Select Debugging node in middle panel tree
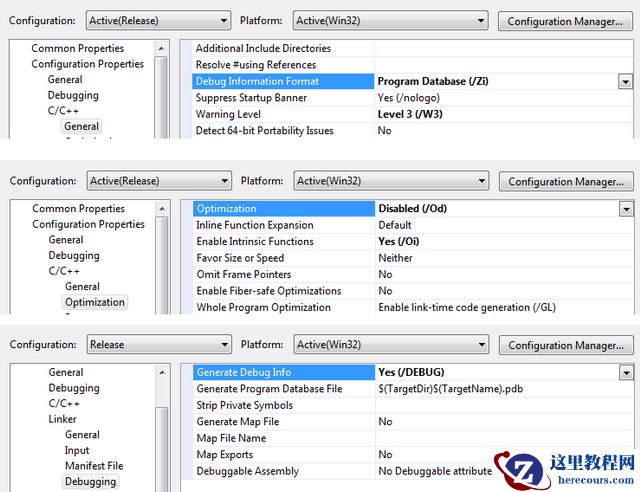The height and width of the screenshot is (492, 640). point(74,256)
